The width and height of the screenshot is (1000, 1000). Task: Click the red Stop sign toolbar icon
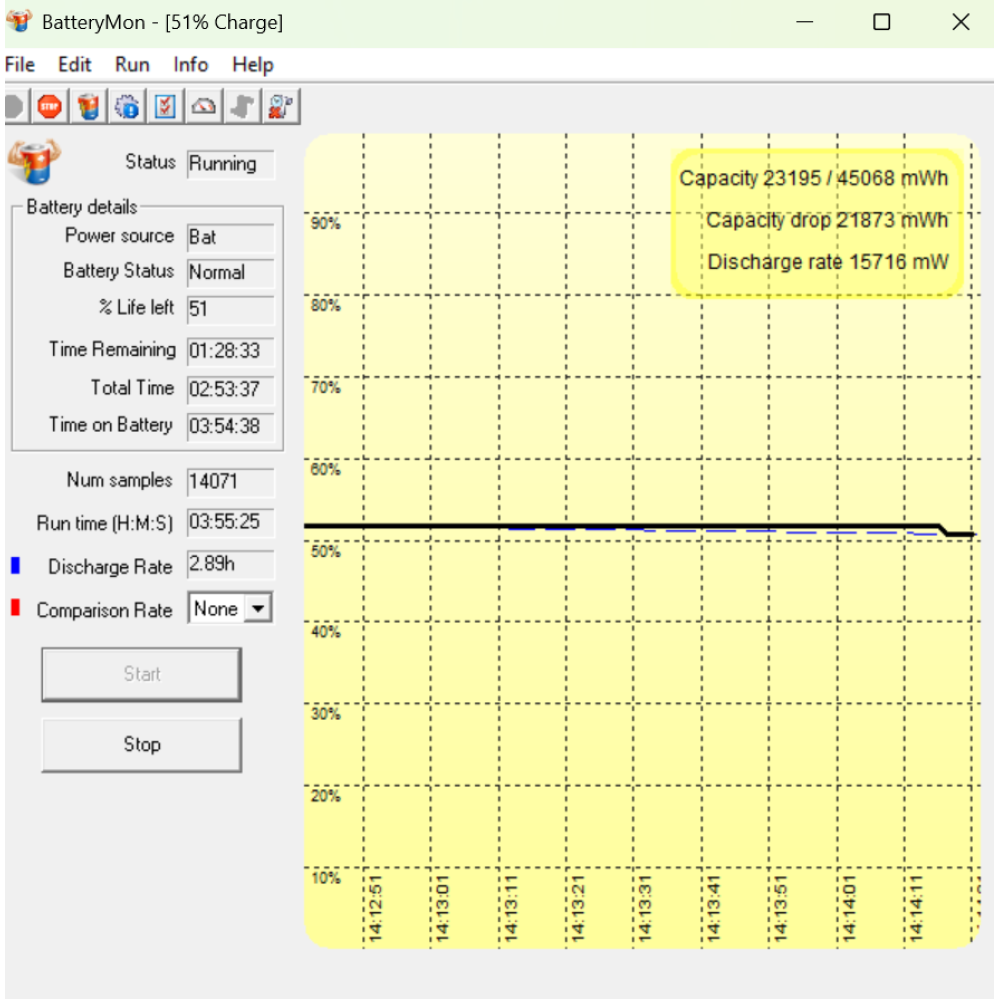[49, 106]
